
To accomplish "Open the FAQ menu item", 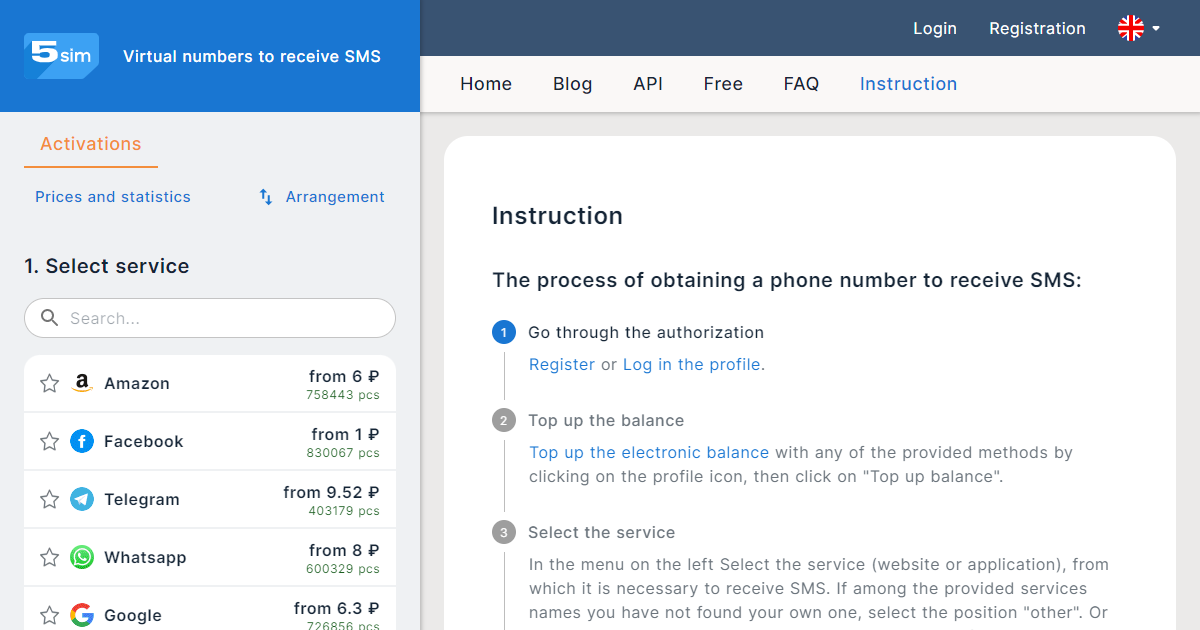I will (x=801, y=84).
